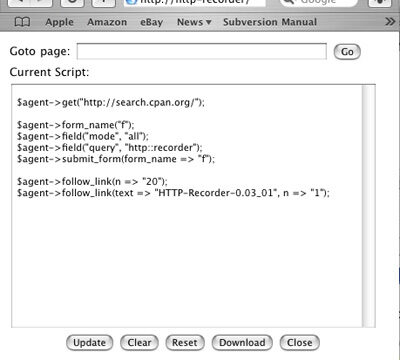Click the Clear button

[139, 343]
